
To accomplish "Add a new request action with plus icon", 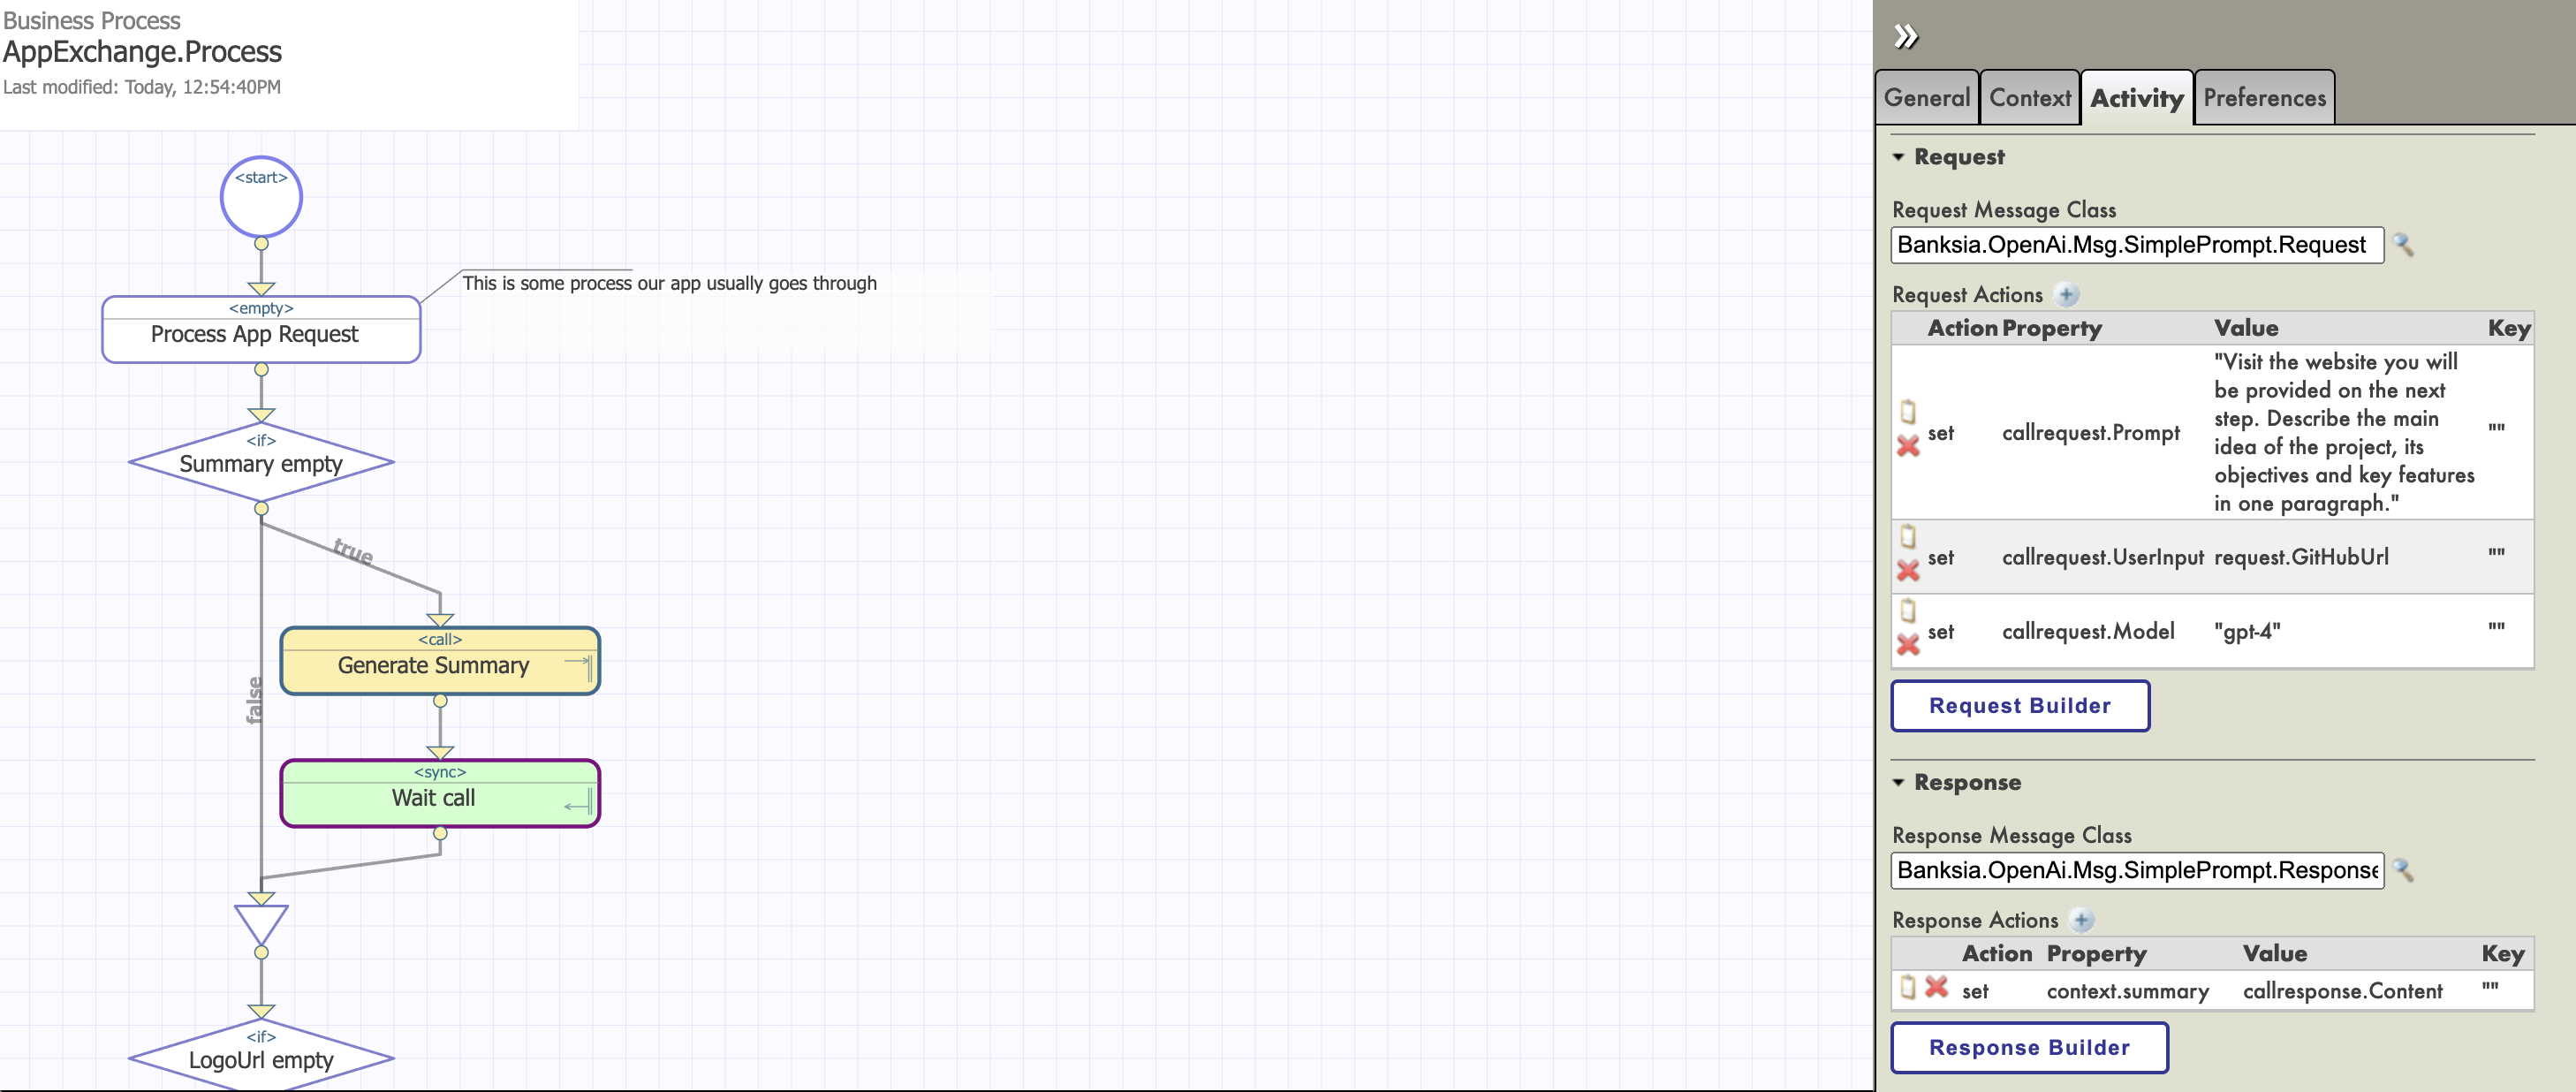I will point(2067,295).
